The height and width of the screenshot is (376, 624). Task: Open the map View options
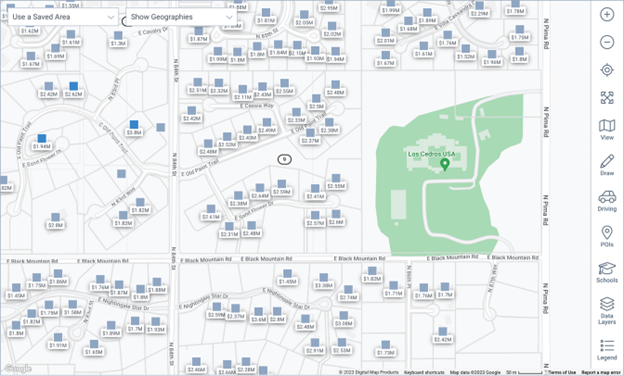pyautogui.click(x=606, y=130)
